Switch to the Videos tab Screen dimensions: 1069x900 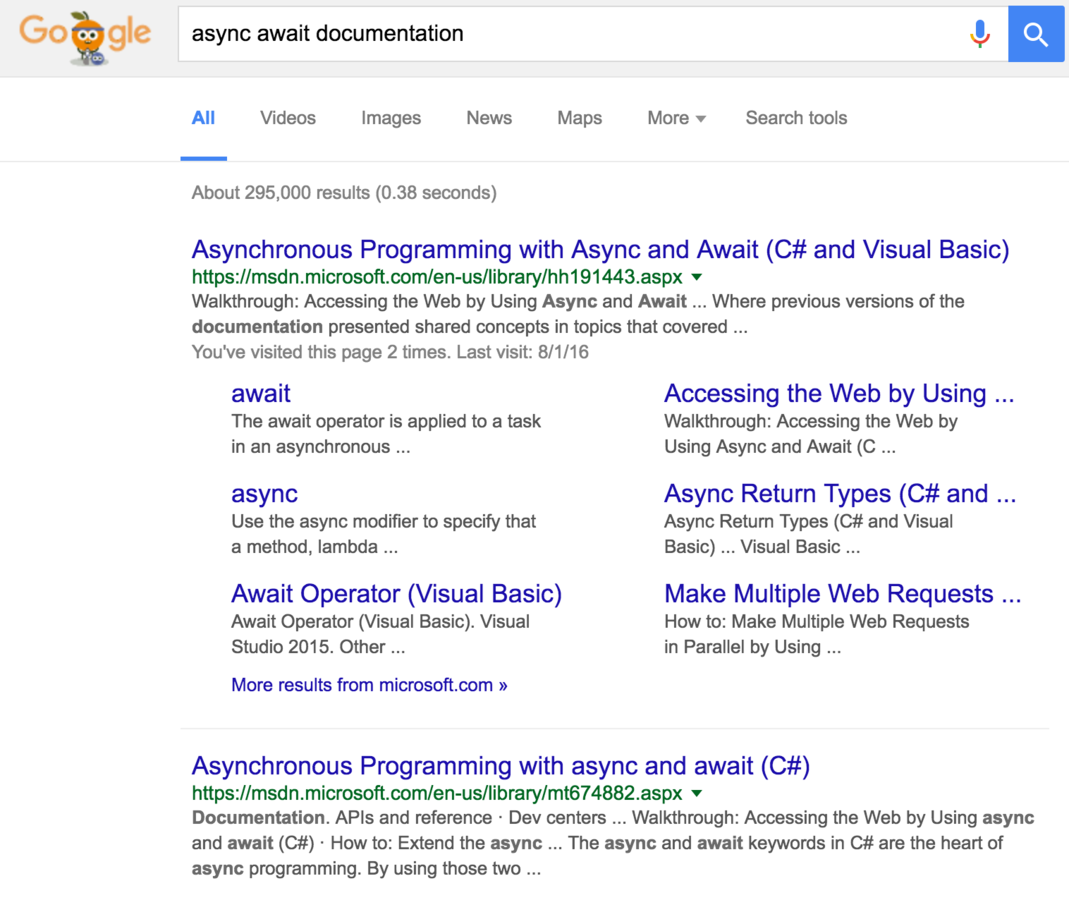pos(288,118)
